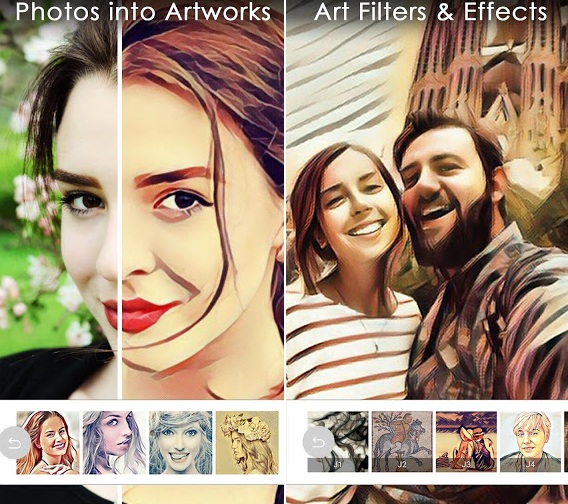Select the J1 black smoke filter
Screen dimensions: 568x504
click(x=338, y=441)
